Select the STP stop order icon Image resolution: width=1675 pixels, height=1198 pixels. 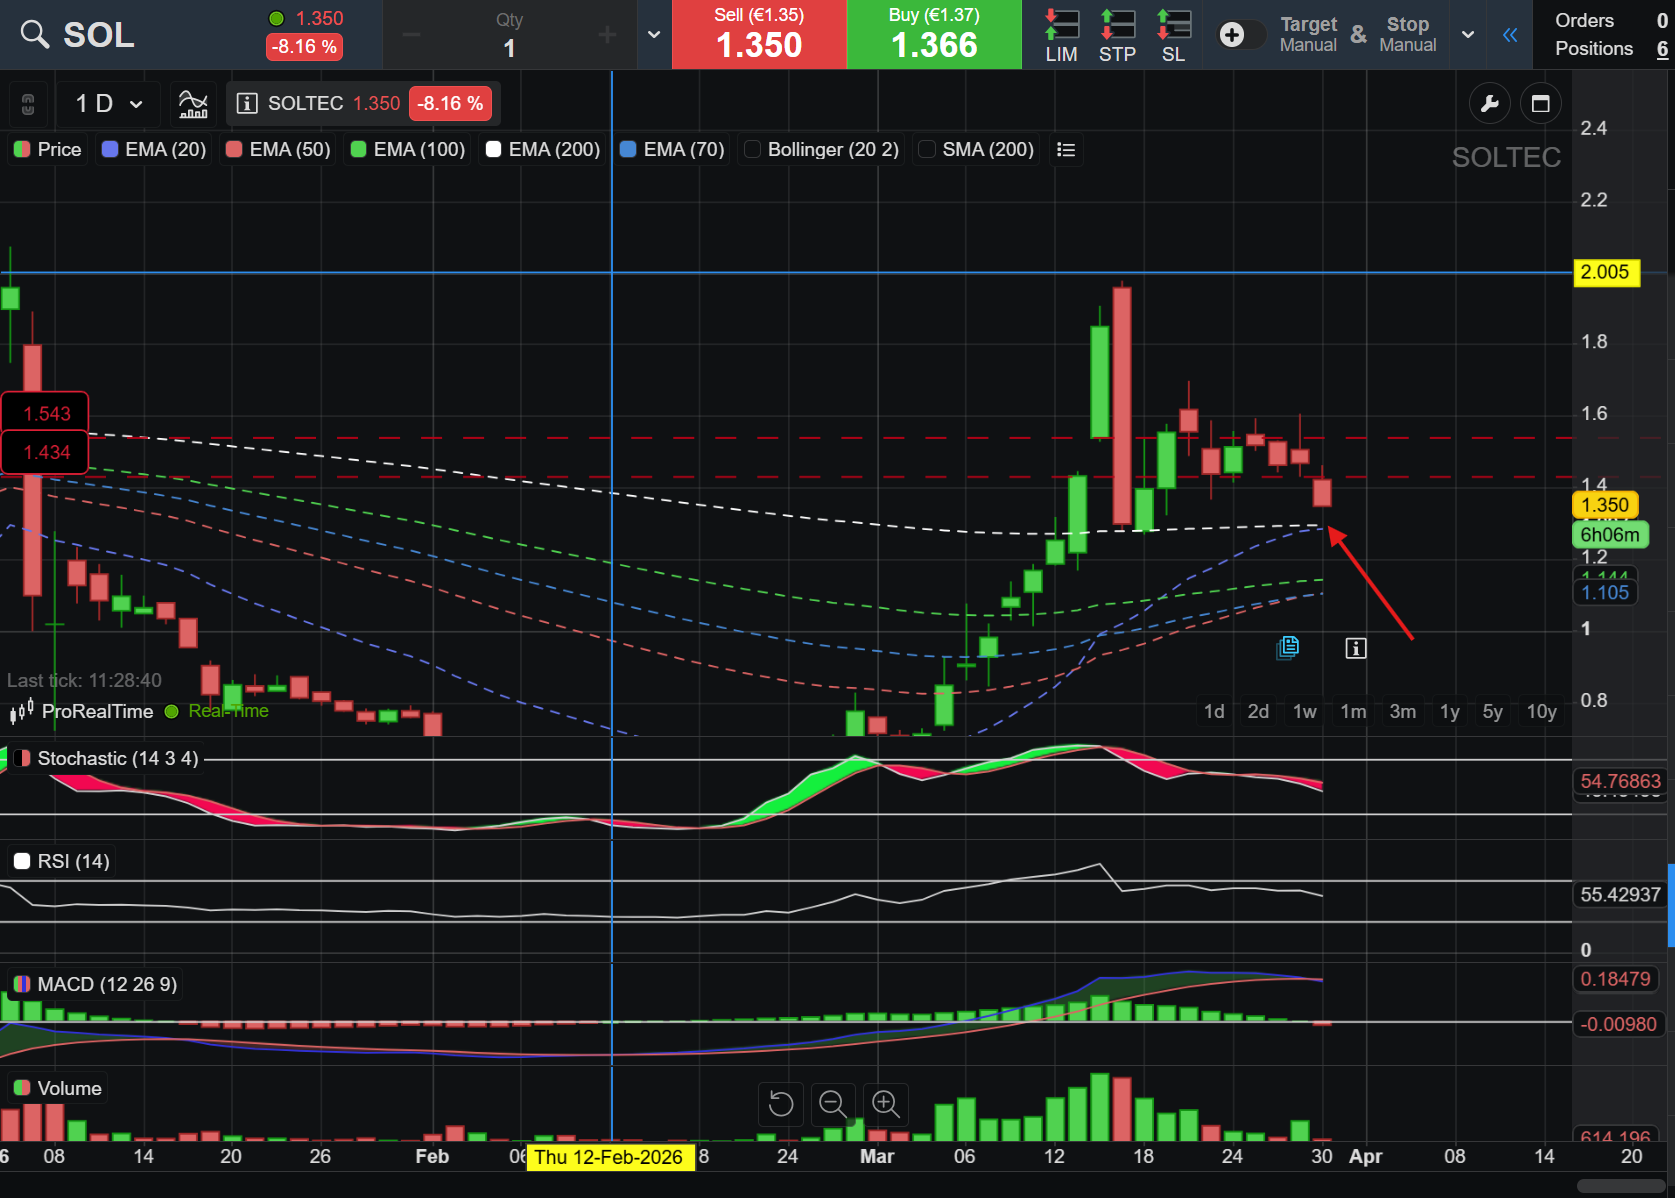[1117, 35]
